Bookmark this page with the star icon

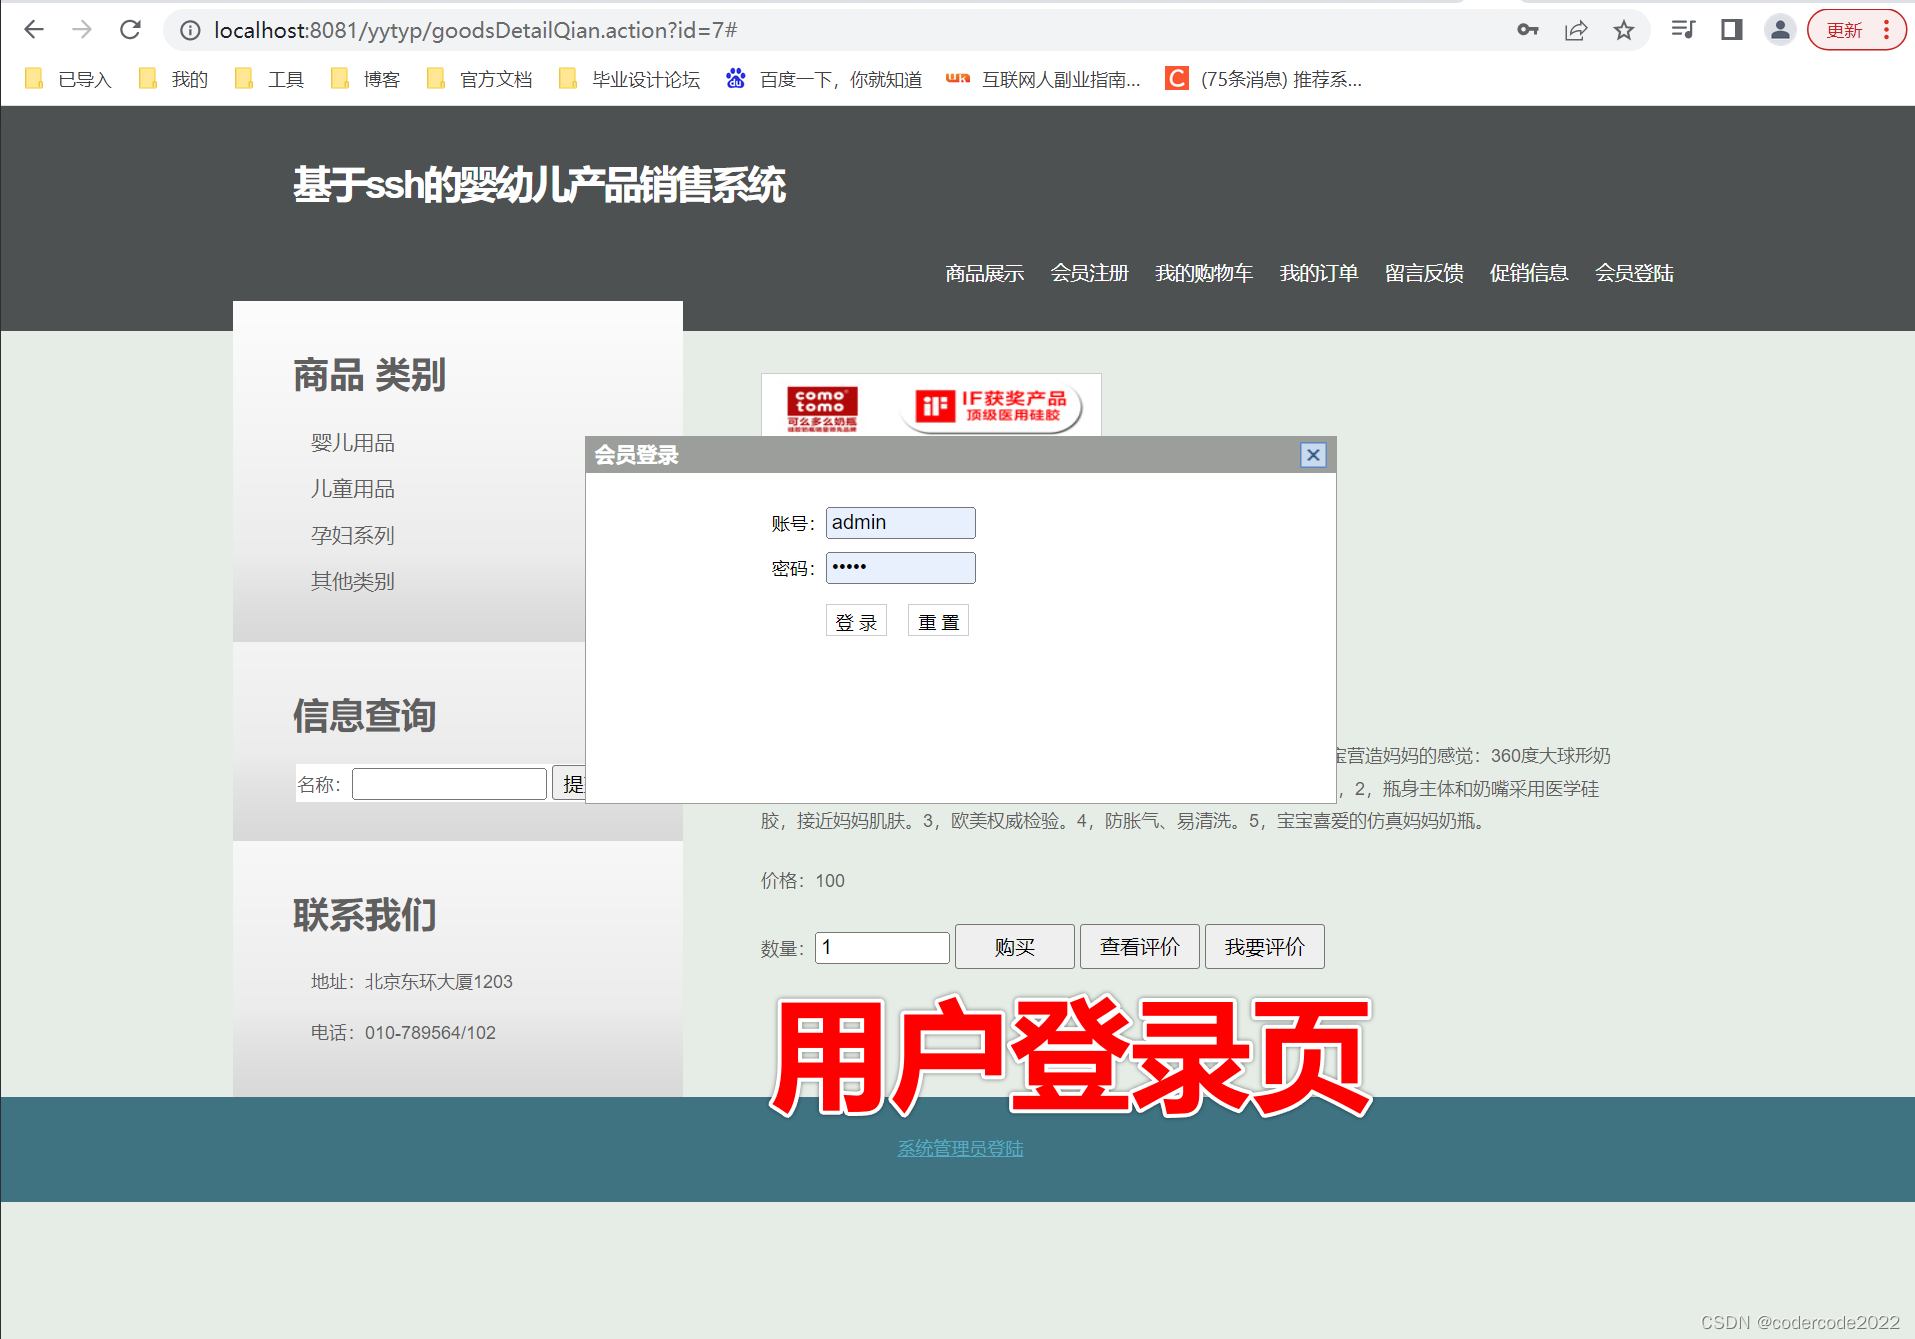point(1622,30)
